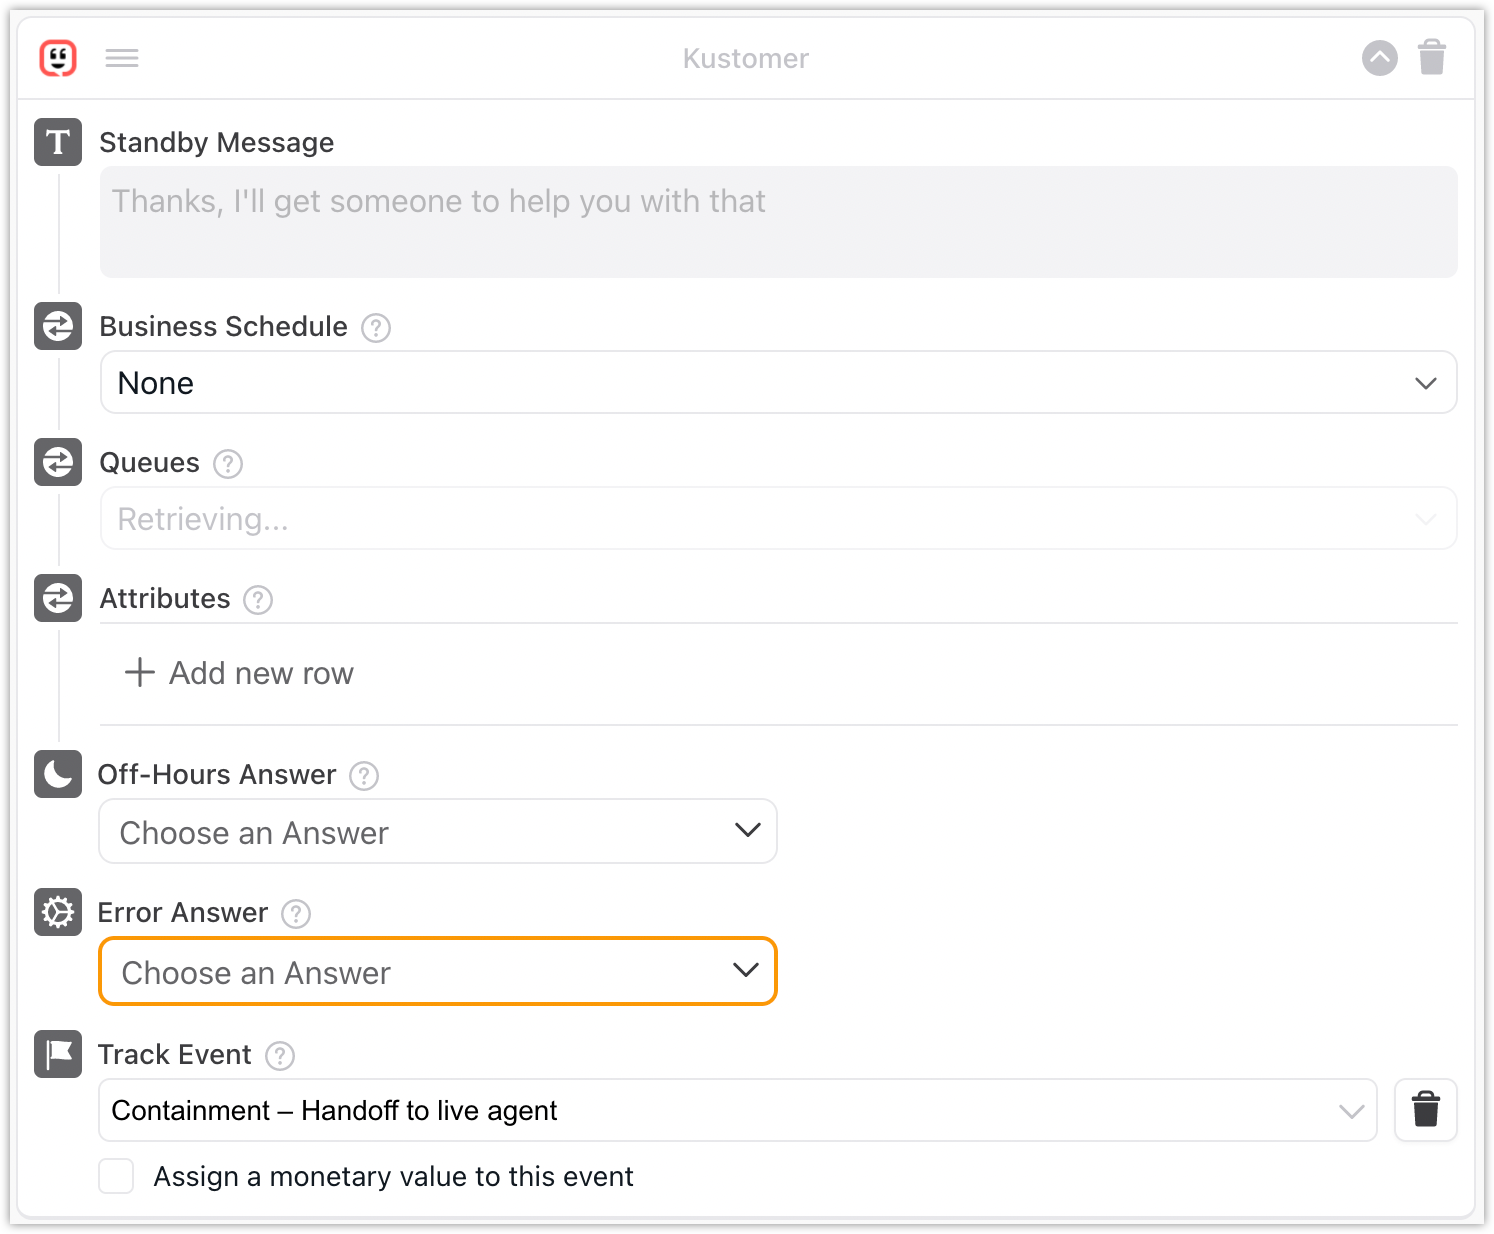Image resolution: width=1494 pixels, height=1234 pixels.
Task: Open the Error Answer help tooltip
Action: (296, 914)
